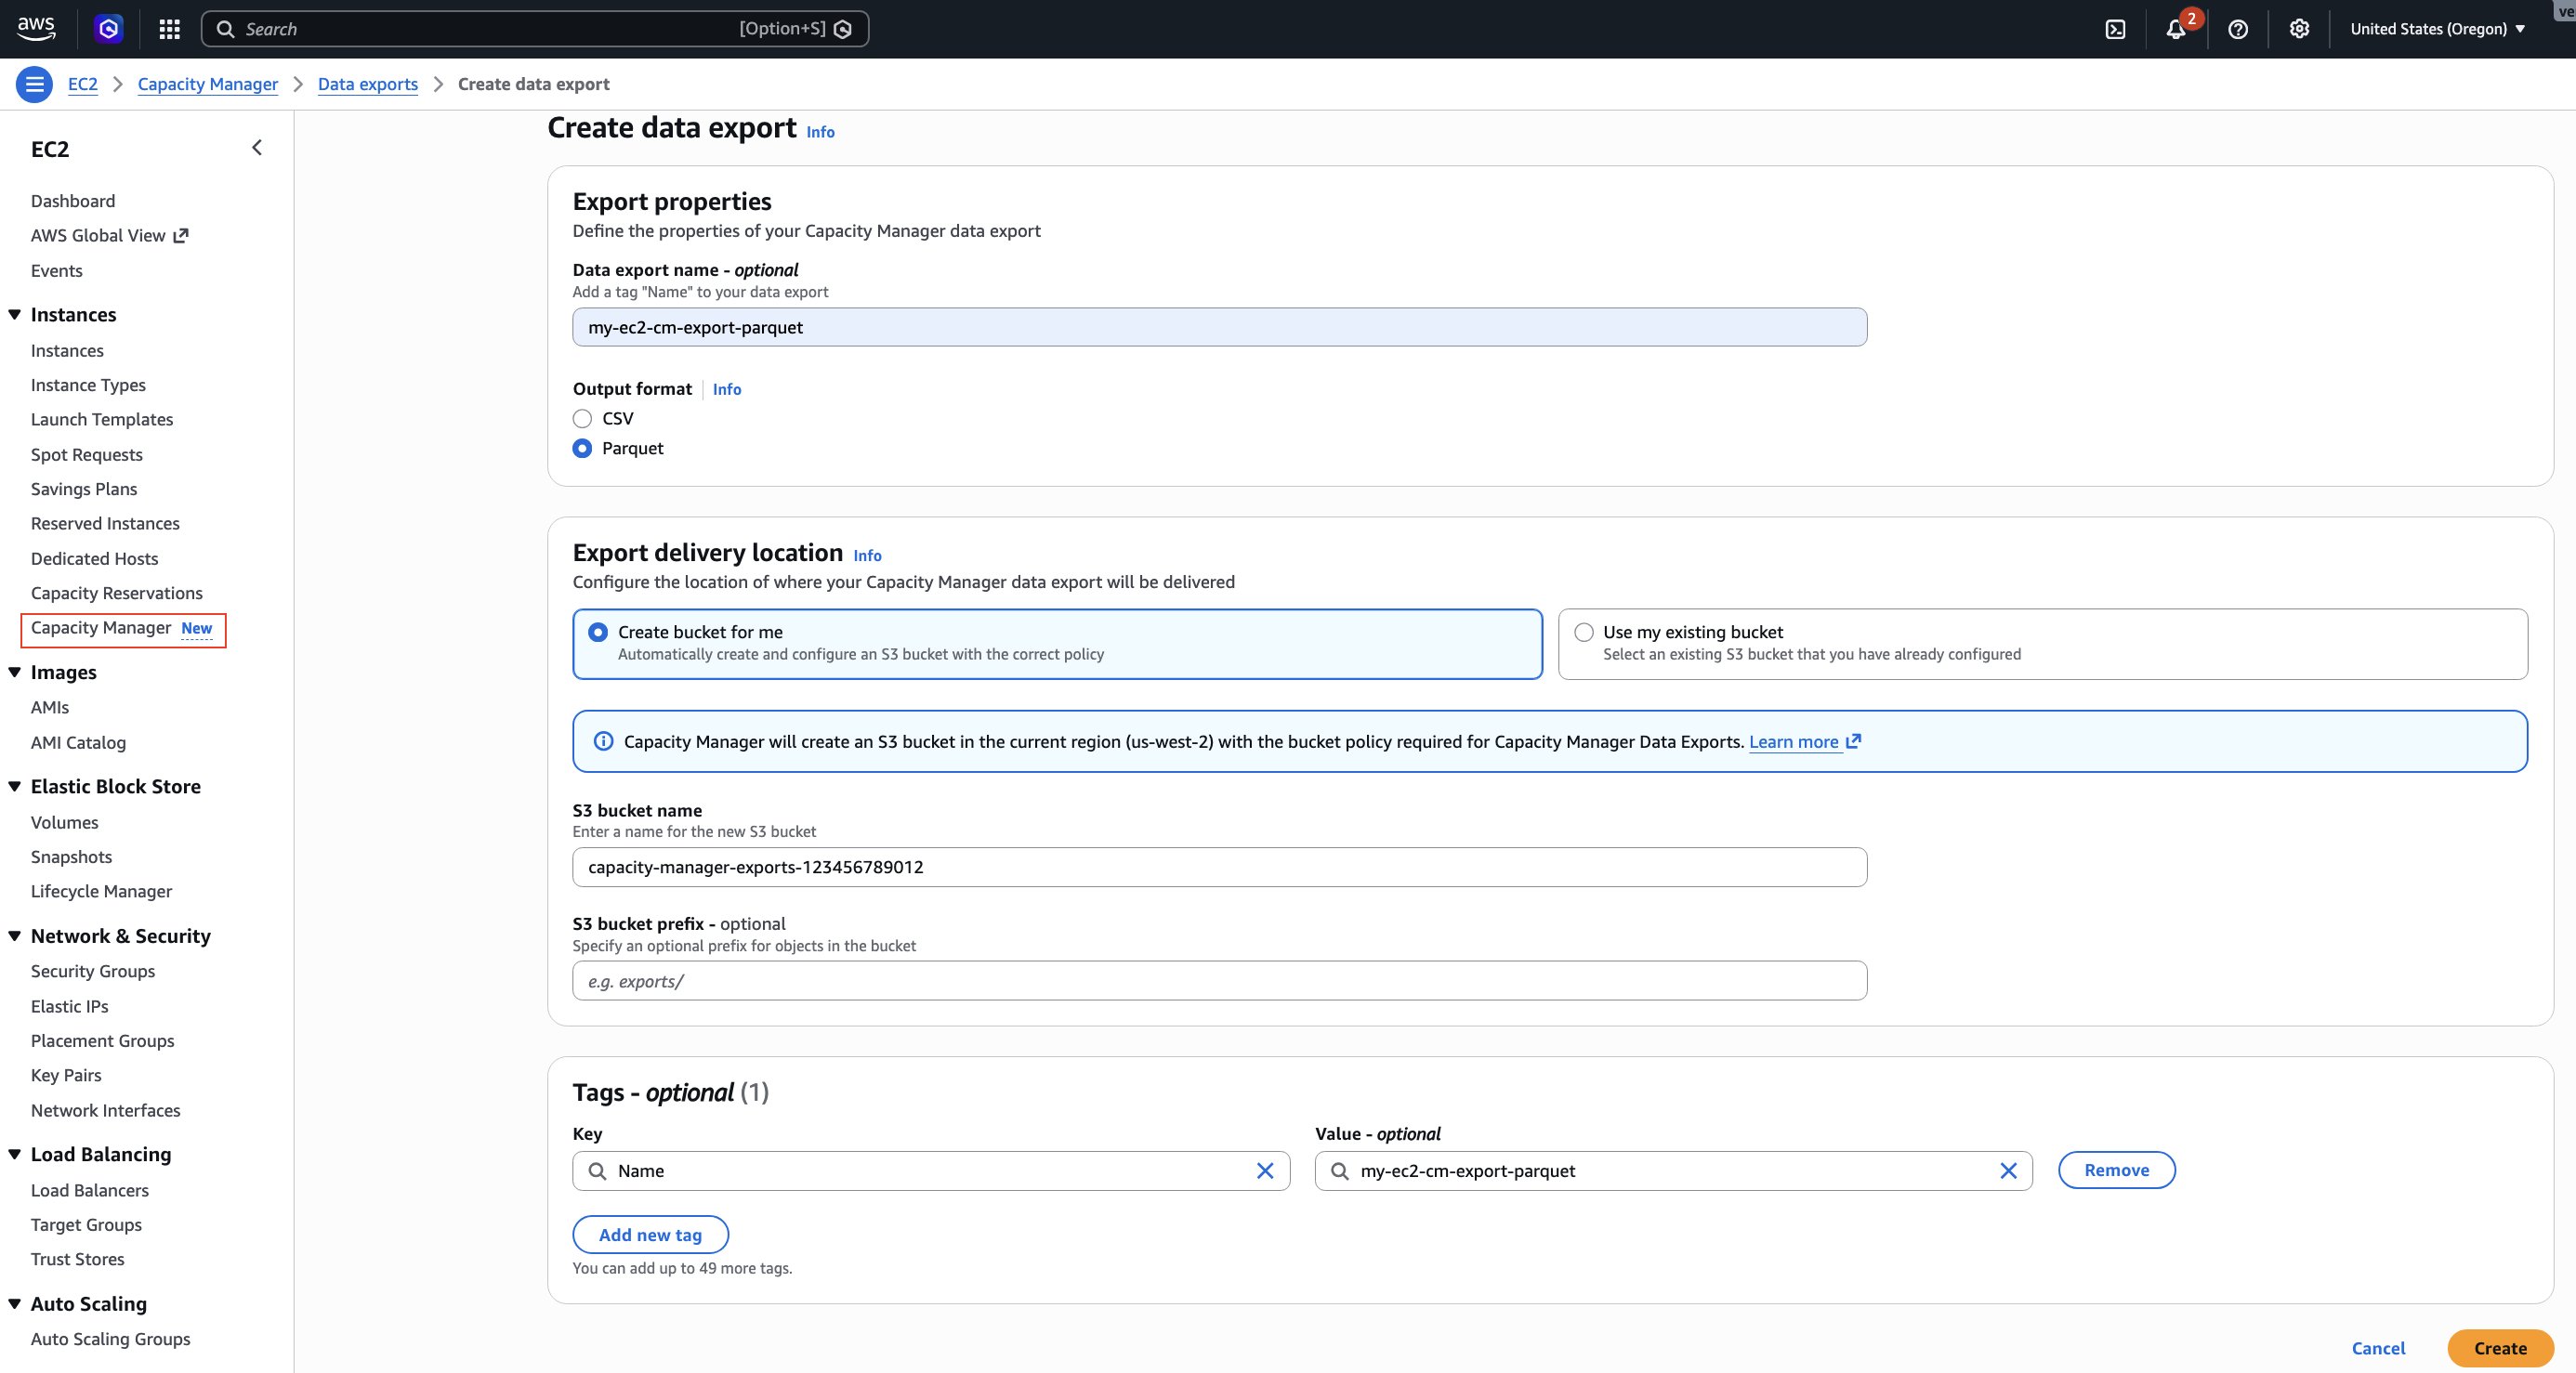The width and height of the screenshot is (2576, 1373).
Task: Click the orange Create button
Action: click(2500, 1348)
